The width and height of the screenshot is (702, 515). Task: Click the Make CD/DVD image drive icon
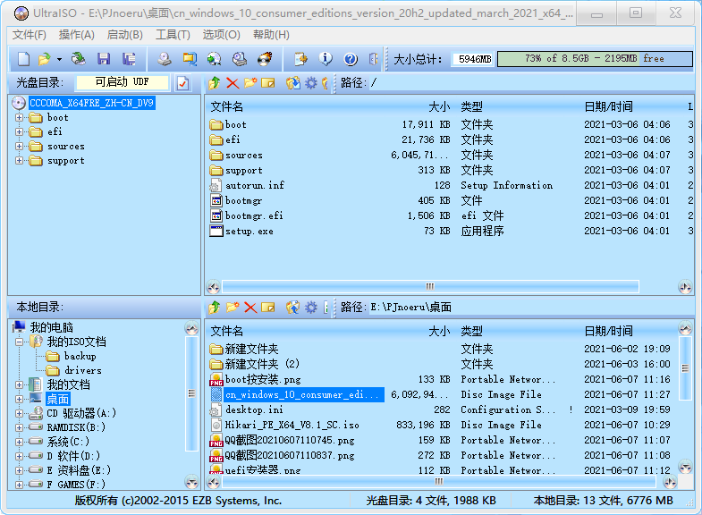[x=164, y=59]
